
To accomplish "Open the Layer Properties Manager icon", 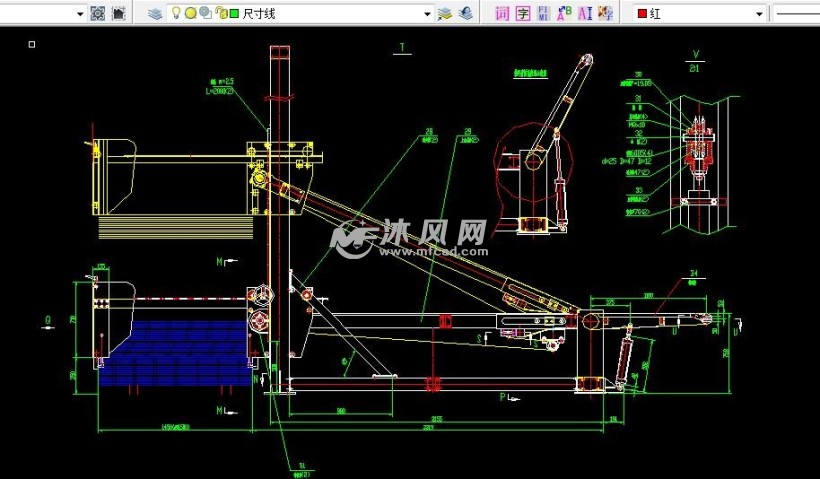I will click(x=155, y=13).
